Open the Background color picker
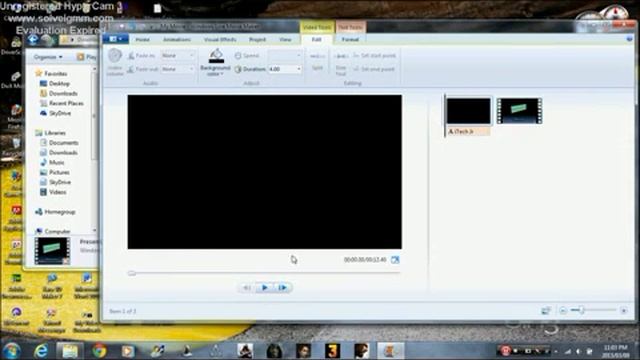Screen dimensions: 640x360 216,62
